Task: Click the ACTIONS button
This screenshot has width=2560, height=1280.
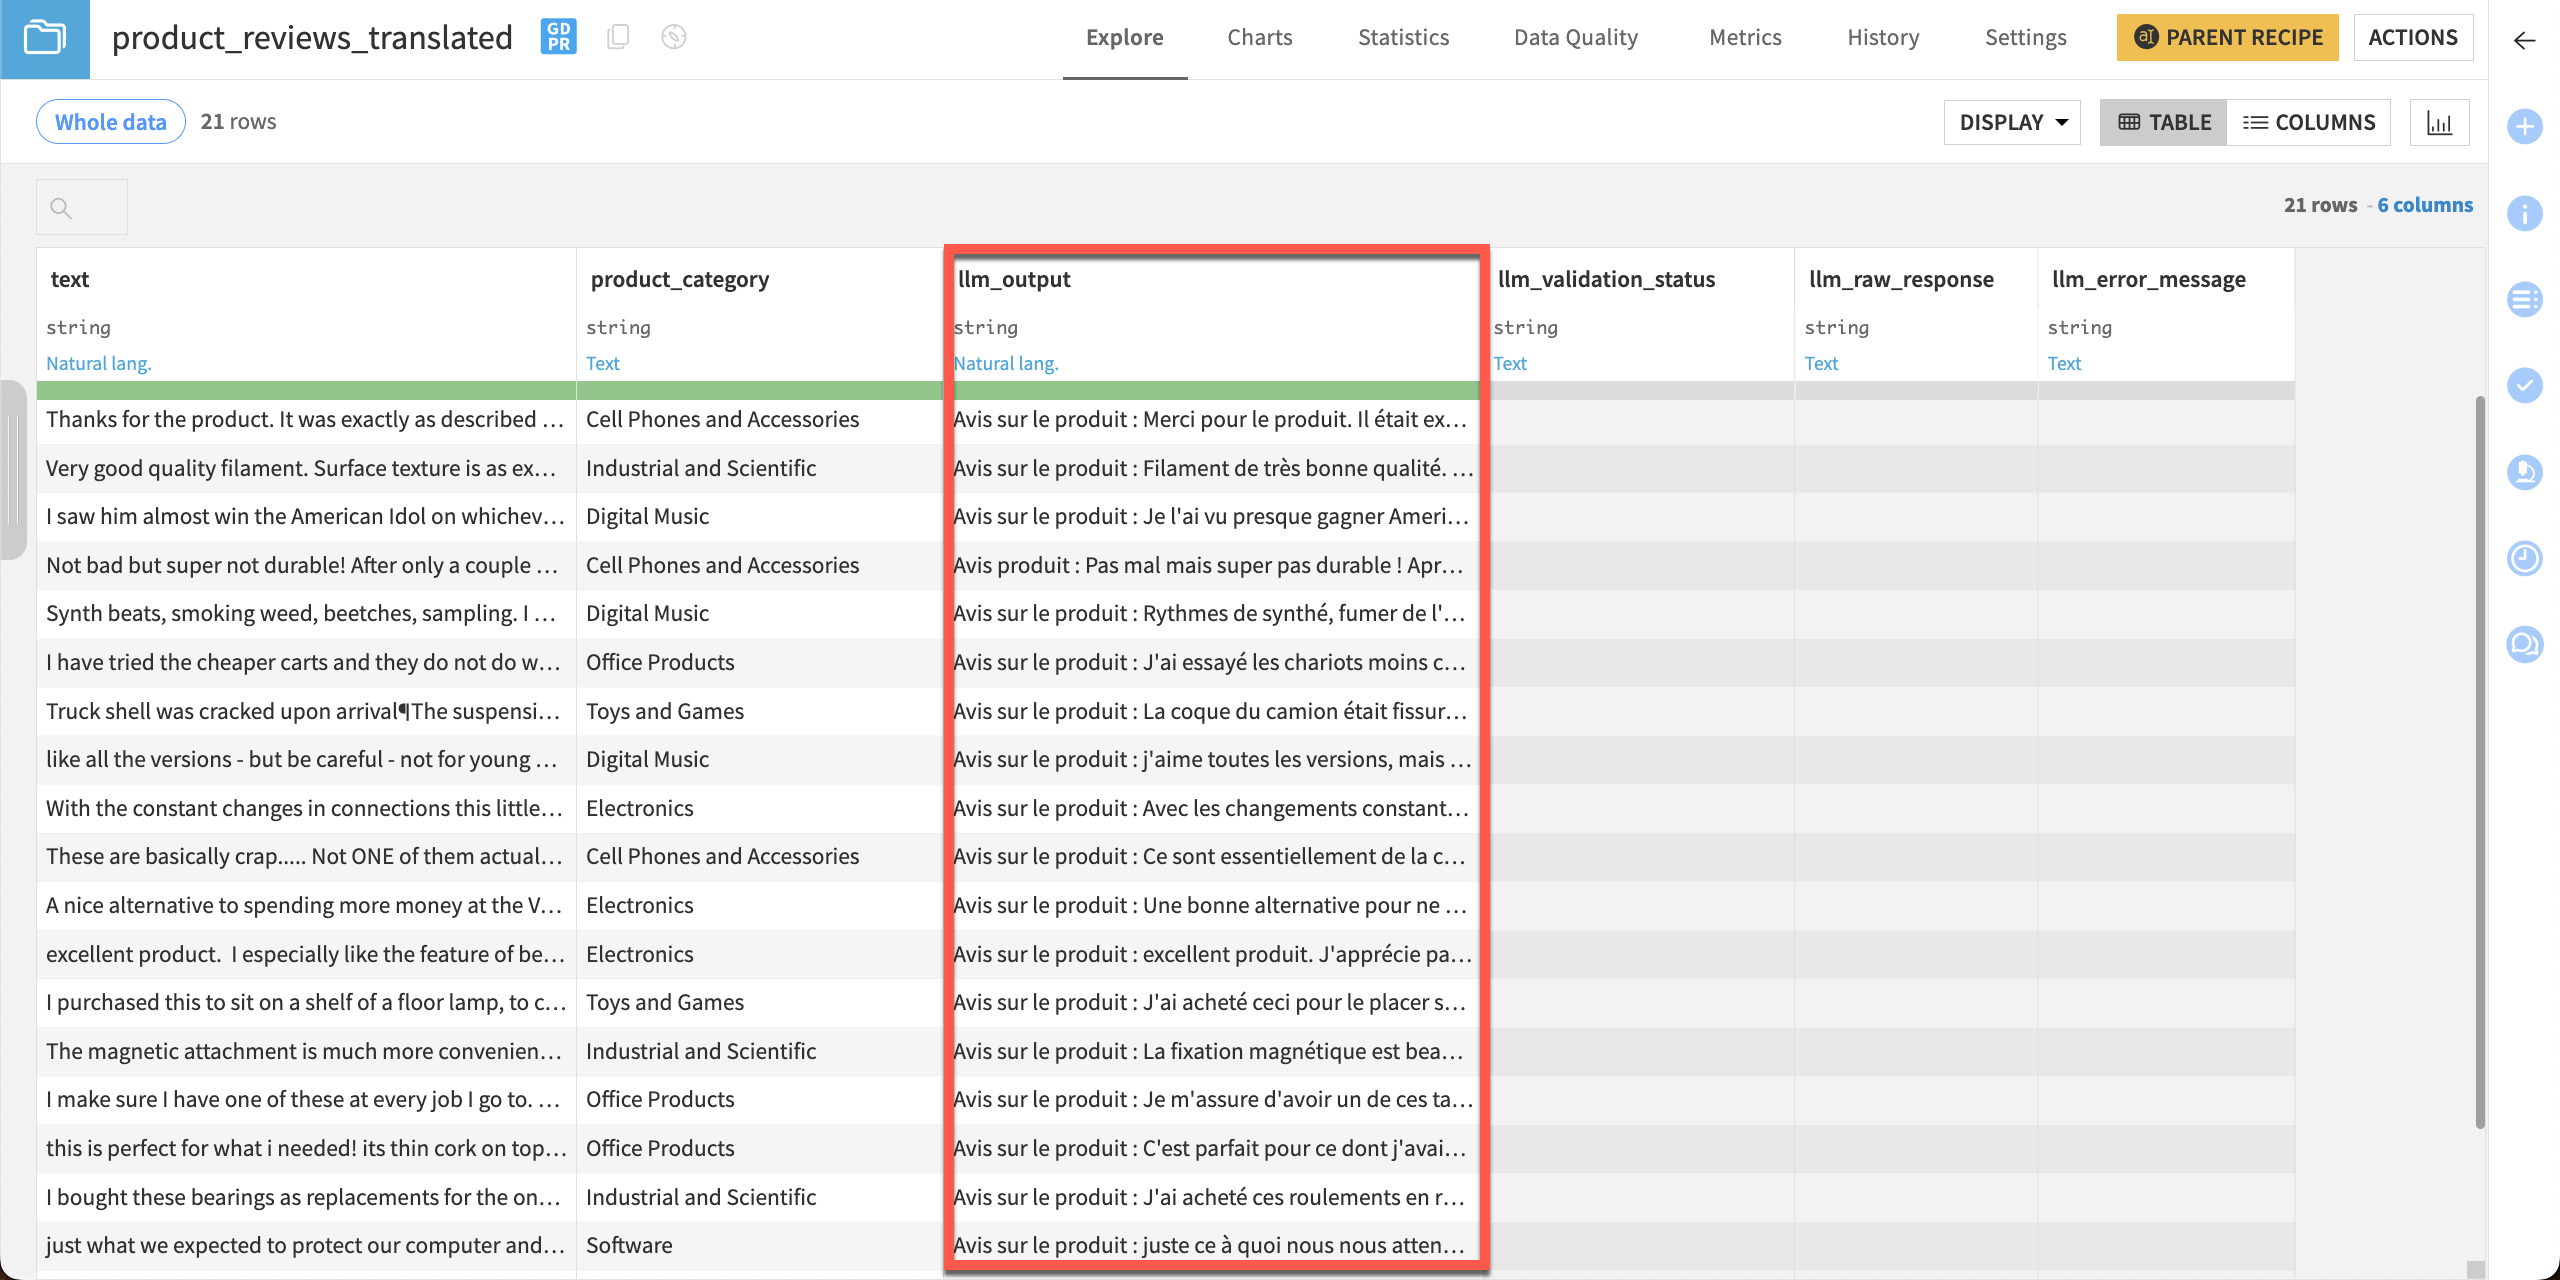Action: (2412, 38)
